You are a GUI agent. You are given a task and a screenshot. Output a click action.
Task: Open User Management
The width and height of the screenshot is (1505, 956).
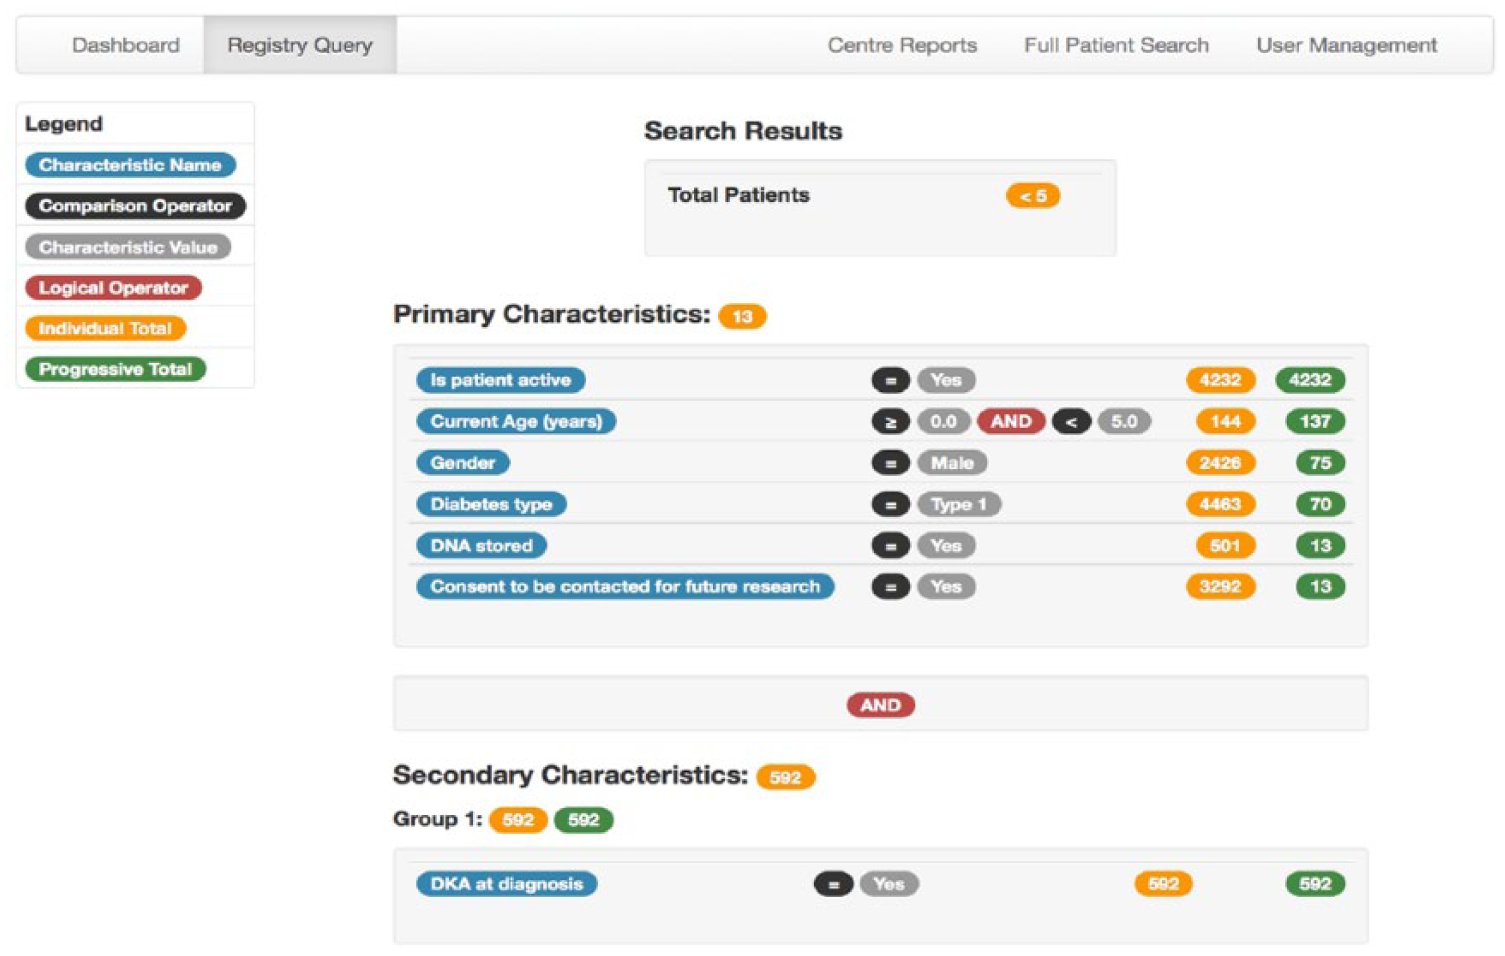[1346, 45]
